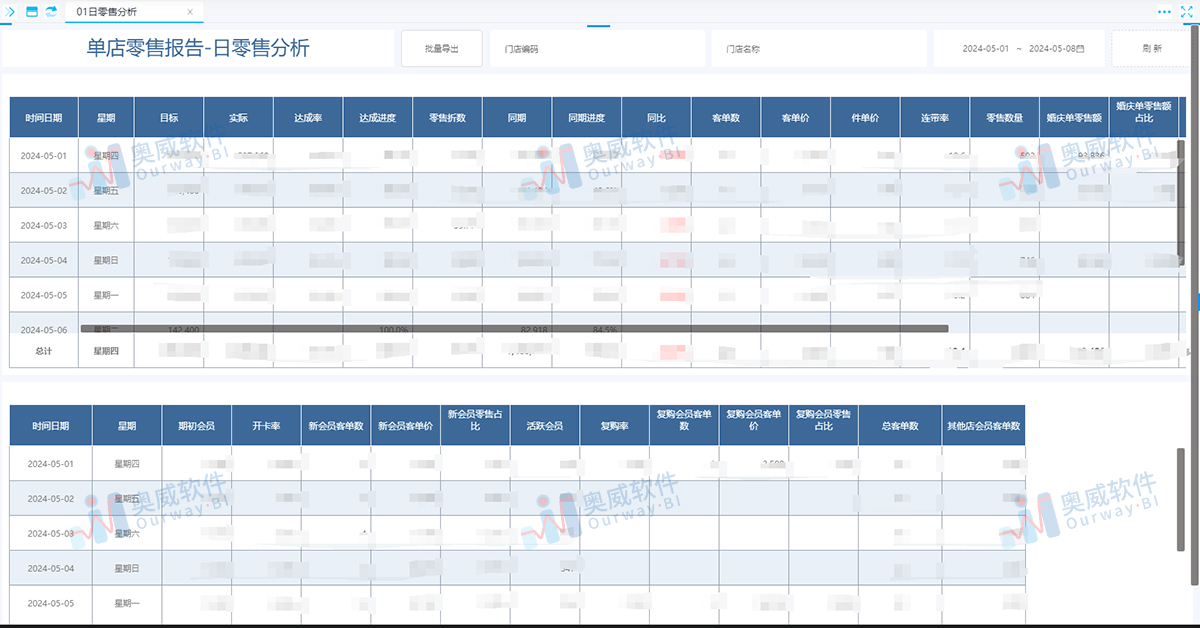Click the 复购率 column header
1200x628 pixels.
pyautogui.click(x=614, y=425)
